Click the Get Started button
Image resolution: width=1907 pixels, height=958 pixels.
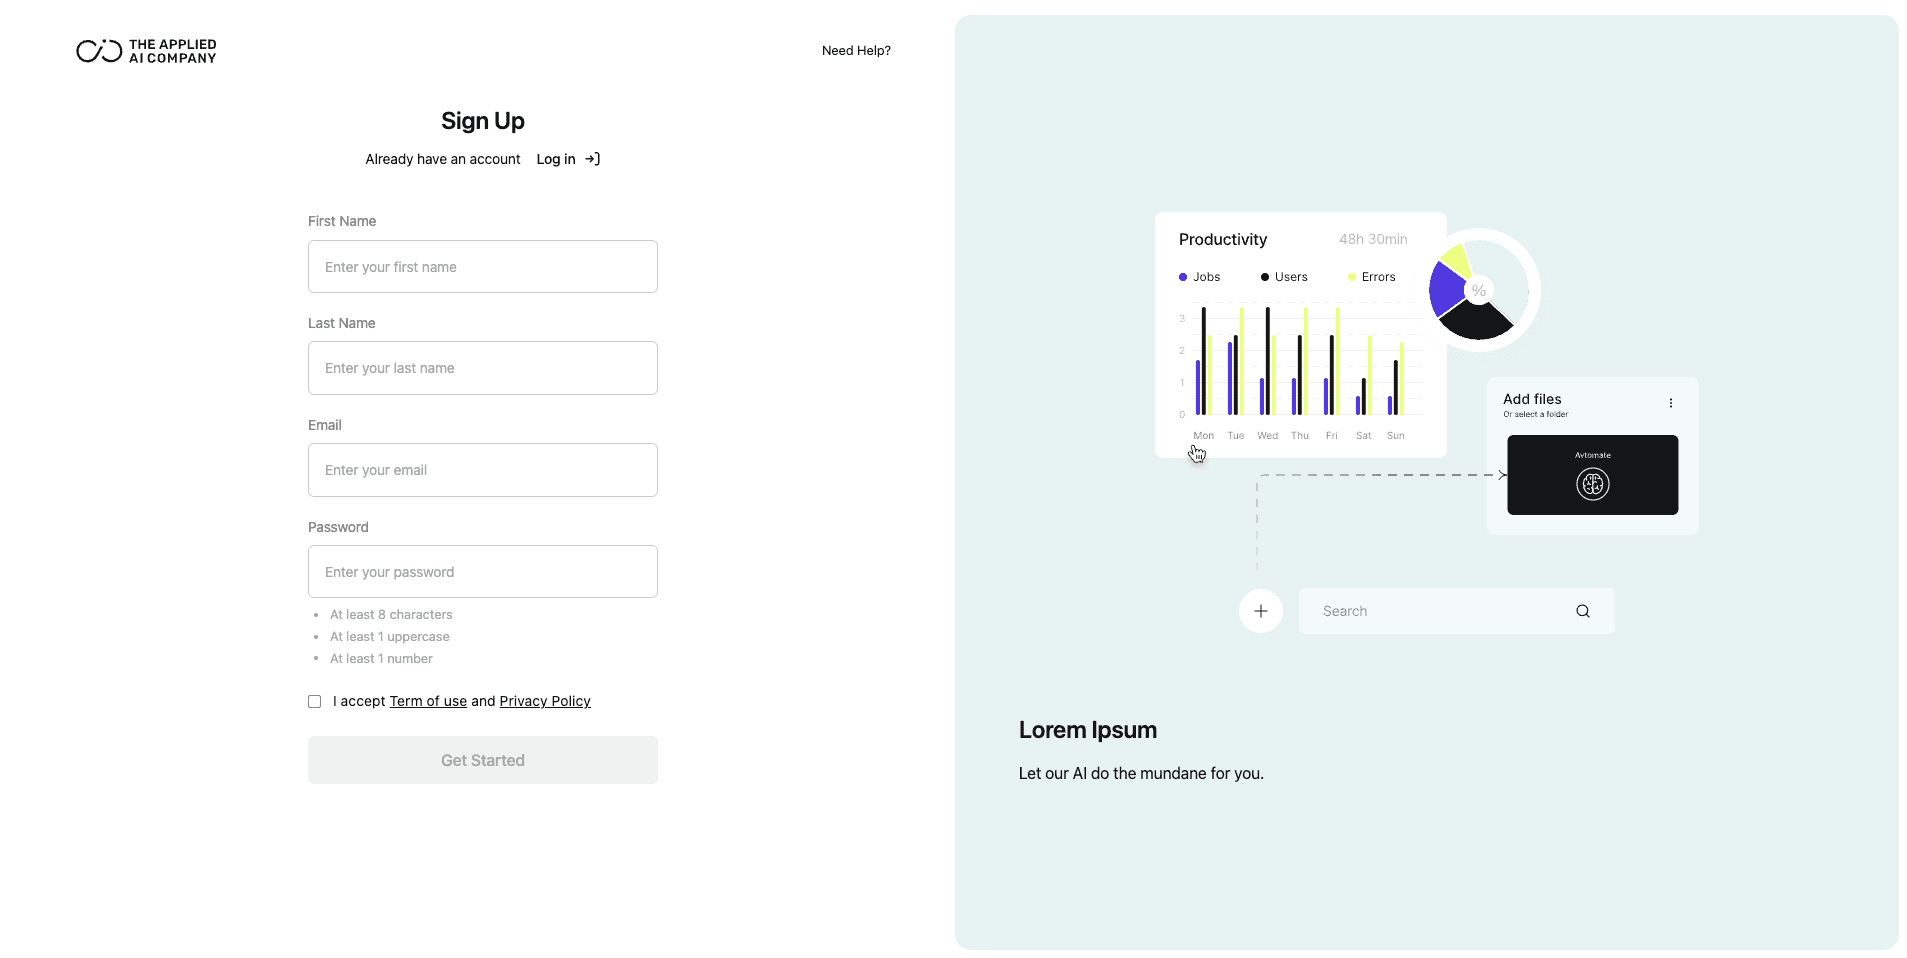tap(482, 759)
